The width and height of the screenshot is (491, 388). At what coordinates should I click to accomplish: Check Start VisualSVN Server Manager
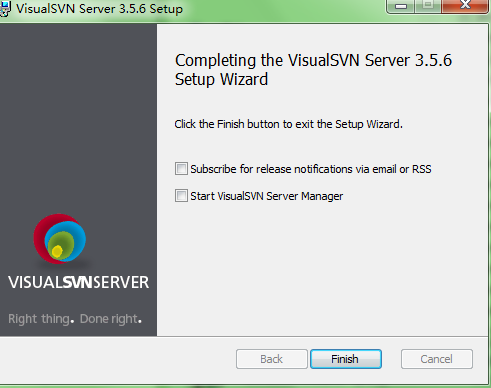point(181,196)
